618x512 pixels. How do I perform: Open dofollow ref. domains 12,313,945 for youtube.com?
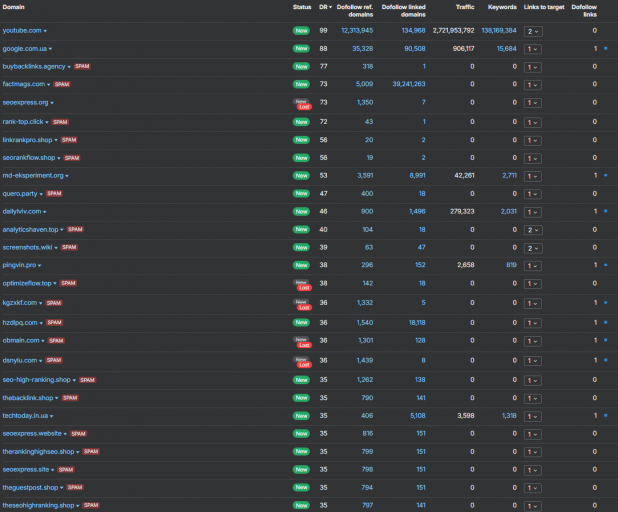pyautogui.click(x=357, y=30)
